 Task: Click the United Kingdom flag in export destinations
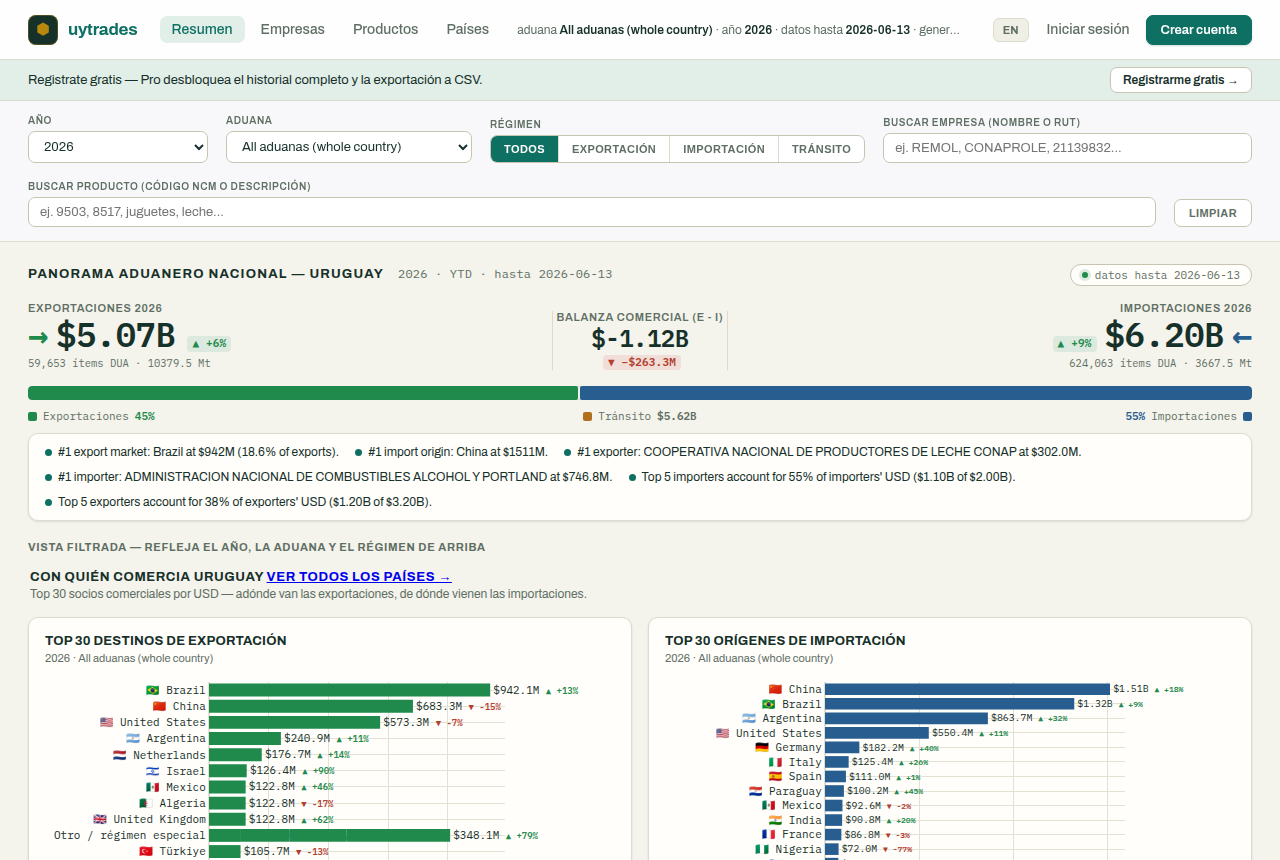click(99, 819)
